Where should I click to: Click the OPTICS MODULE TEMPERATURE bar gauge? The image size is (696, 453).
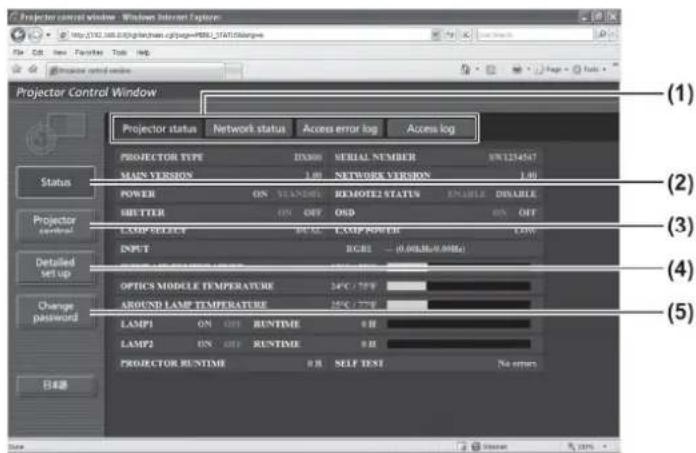click(x=459, y=286)
